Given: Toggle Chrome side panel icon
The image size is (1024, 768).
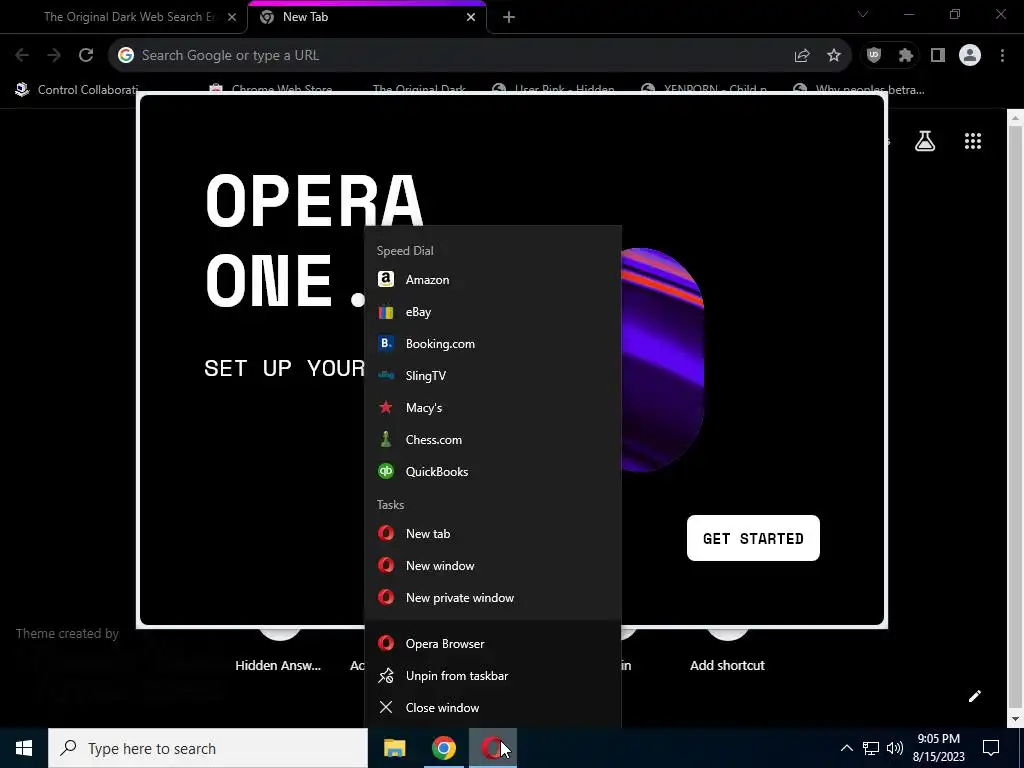Looking at the screenshot, I should pyautogui.click(x=938, y=56).
